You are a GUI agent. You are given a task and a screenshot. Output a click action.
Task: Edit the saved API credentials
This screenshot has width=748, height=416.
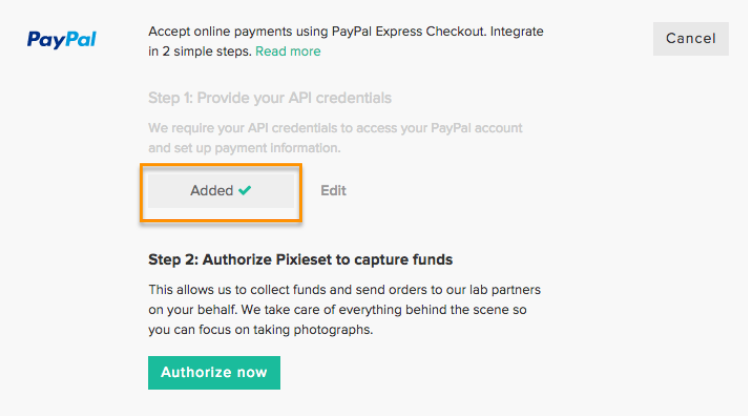[x=333, y=190]
